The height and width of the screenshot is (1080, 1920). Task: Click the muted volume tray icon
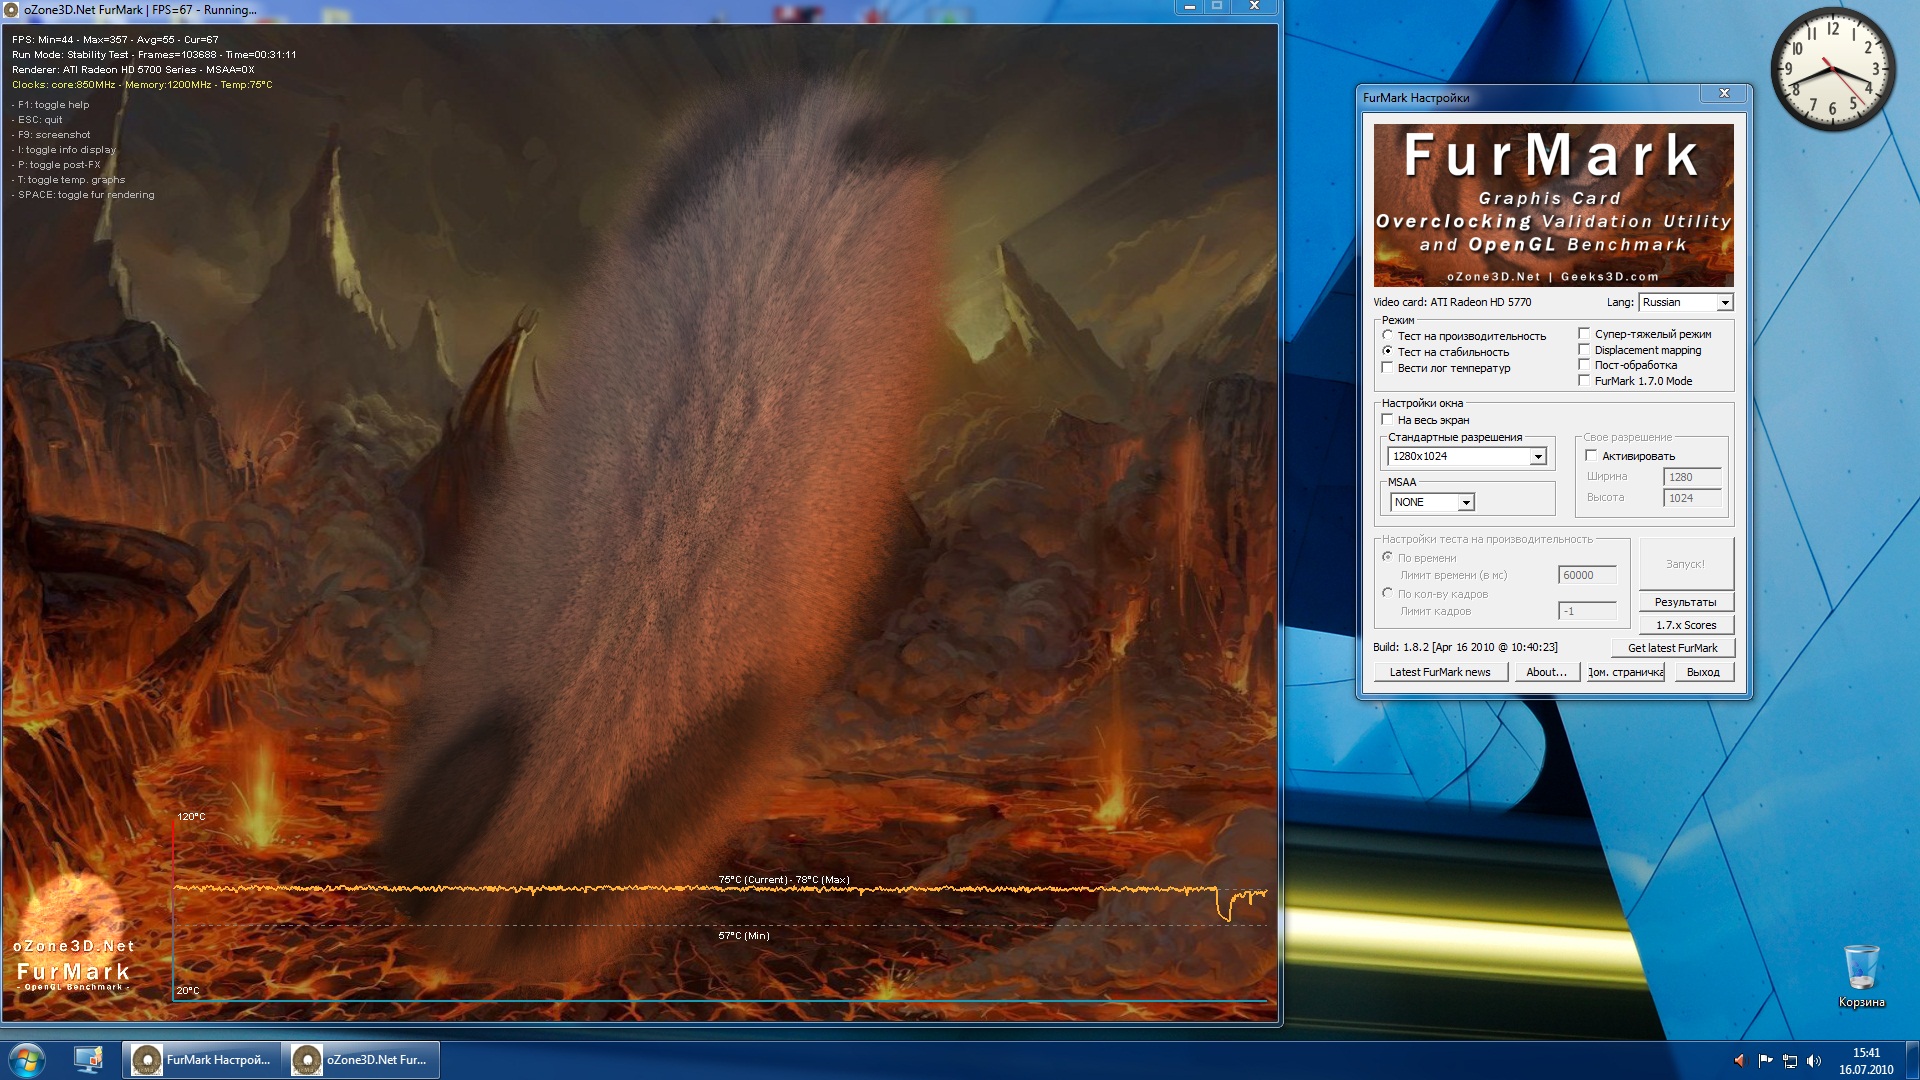(x=1740, y=1061)
